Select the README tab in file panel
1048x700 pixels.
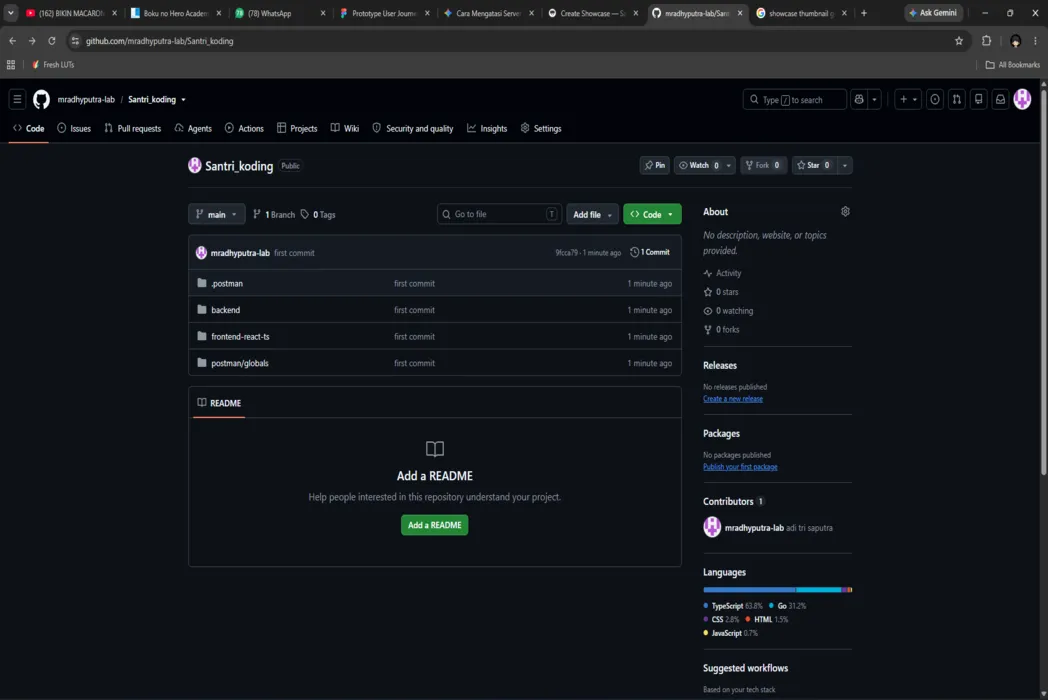[219, 403]
